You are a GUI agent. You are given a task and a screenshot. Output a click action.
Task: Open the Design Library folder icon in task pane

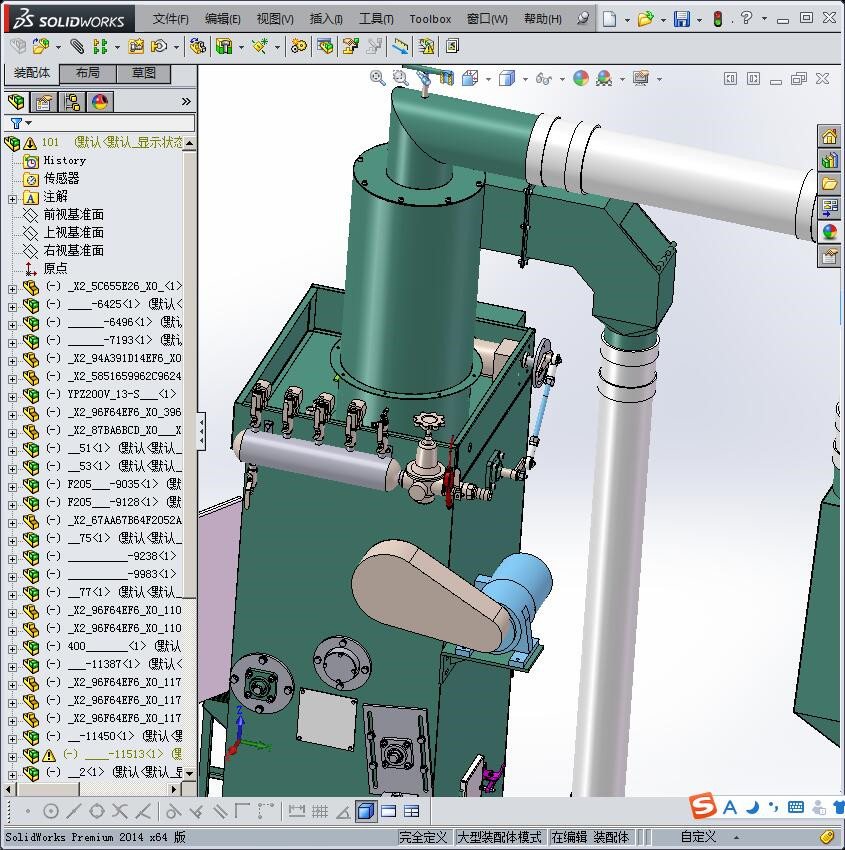829,183
